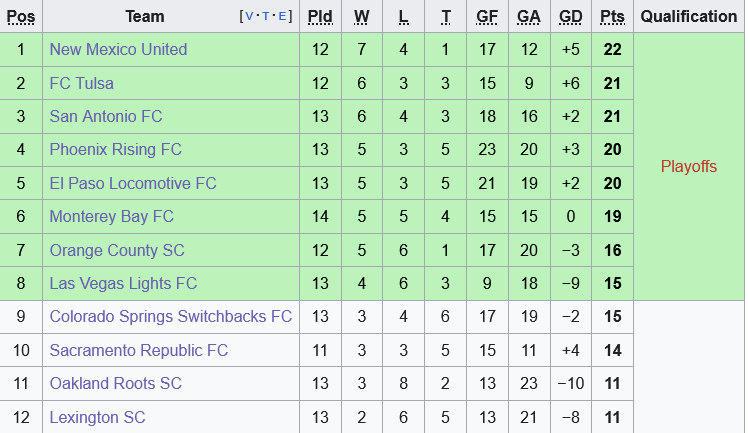Viewport: 748px width, 433px height.
Task: Open the Oakland Roots SC link
Action: (116, 384)
